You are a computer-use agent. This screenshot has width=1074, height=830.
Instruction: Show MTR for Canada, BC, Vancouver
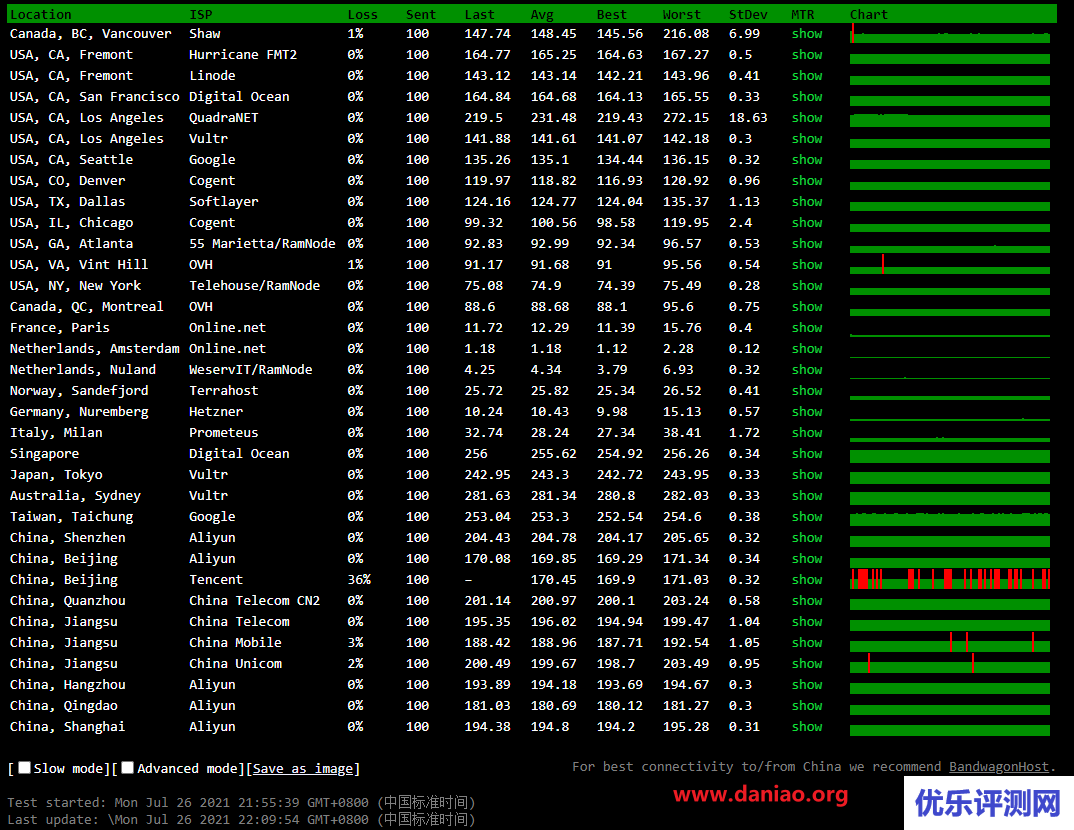pos(807,34)
